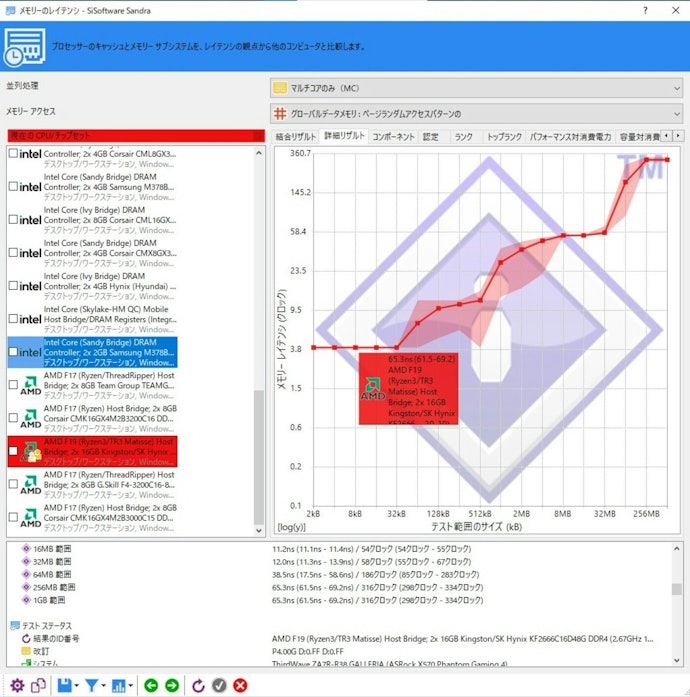Click the help question mark in title bar
Image resolution: width=690 pixels, height=697 pixels.
(x=645, y=10)
